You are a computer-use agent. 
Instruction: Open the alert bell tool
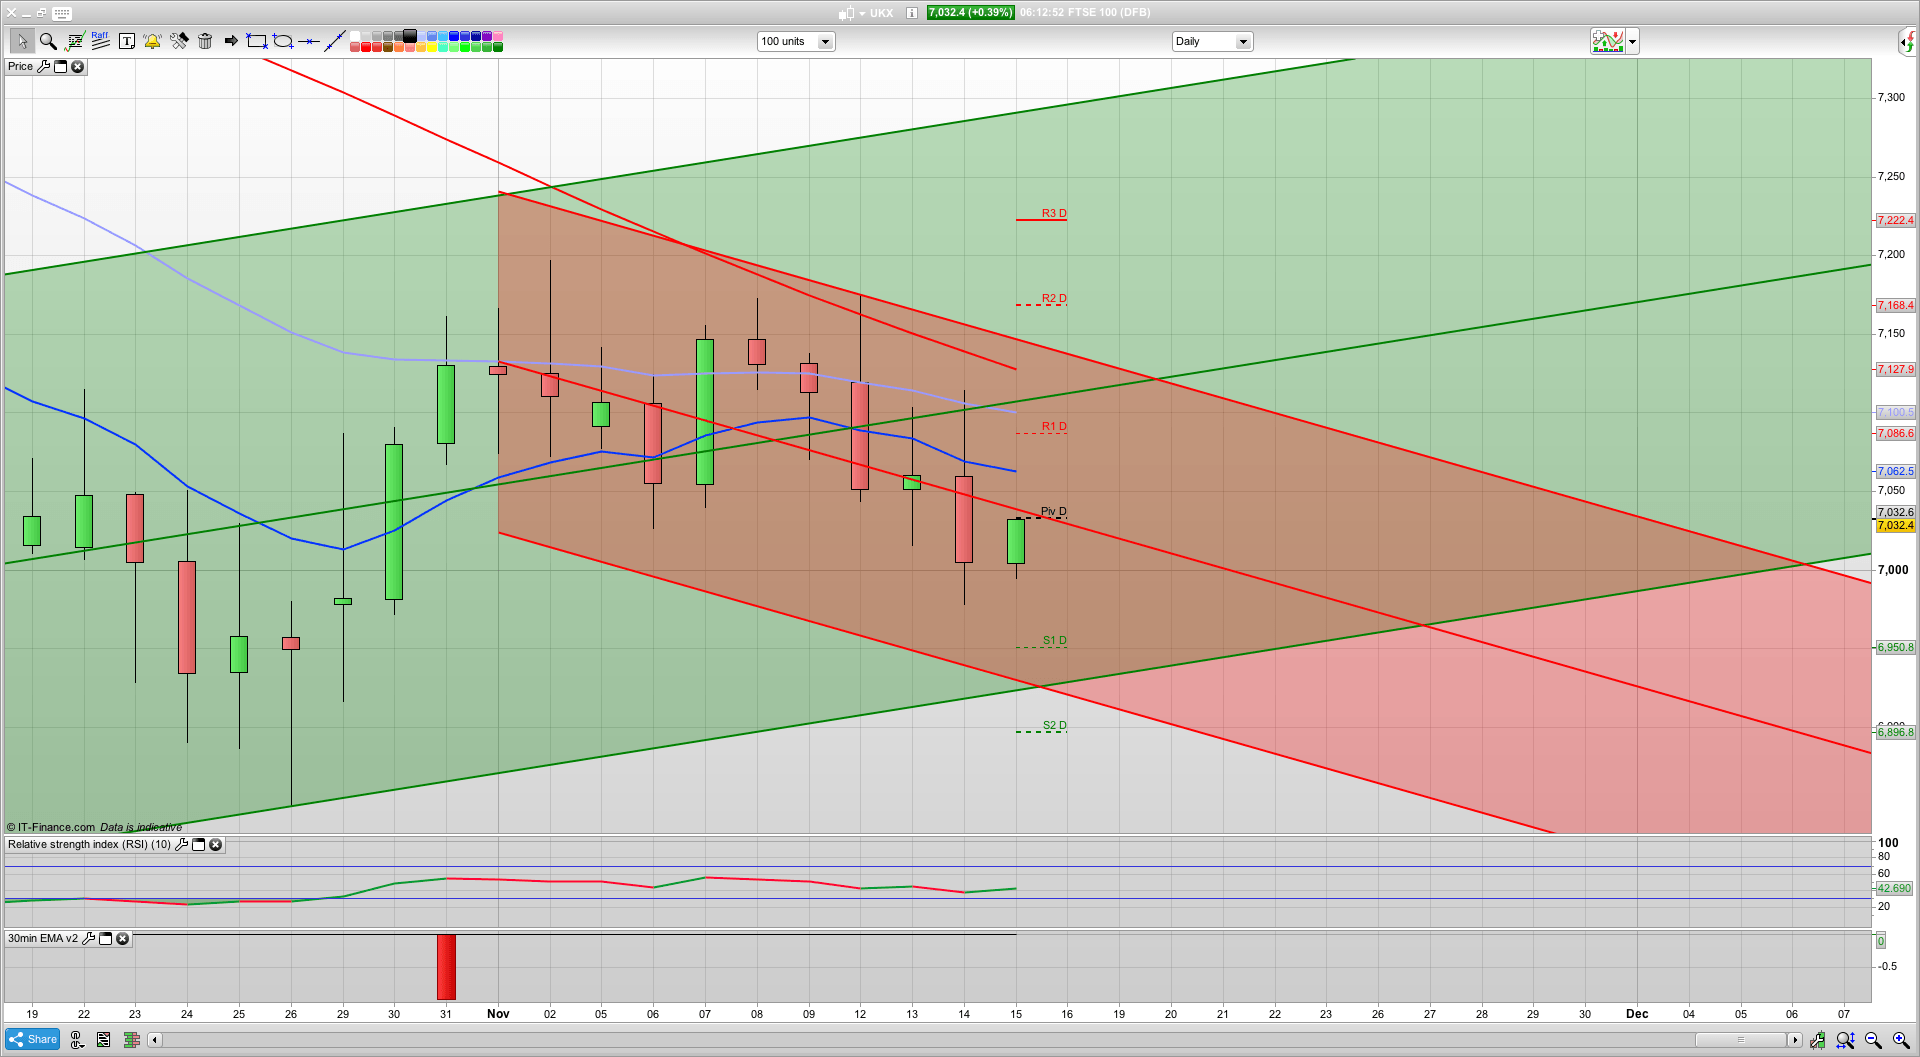click(152, 41)
